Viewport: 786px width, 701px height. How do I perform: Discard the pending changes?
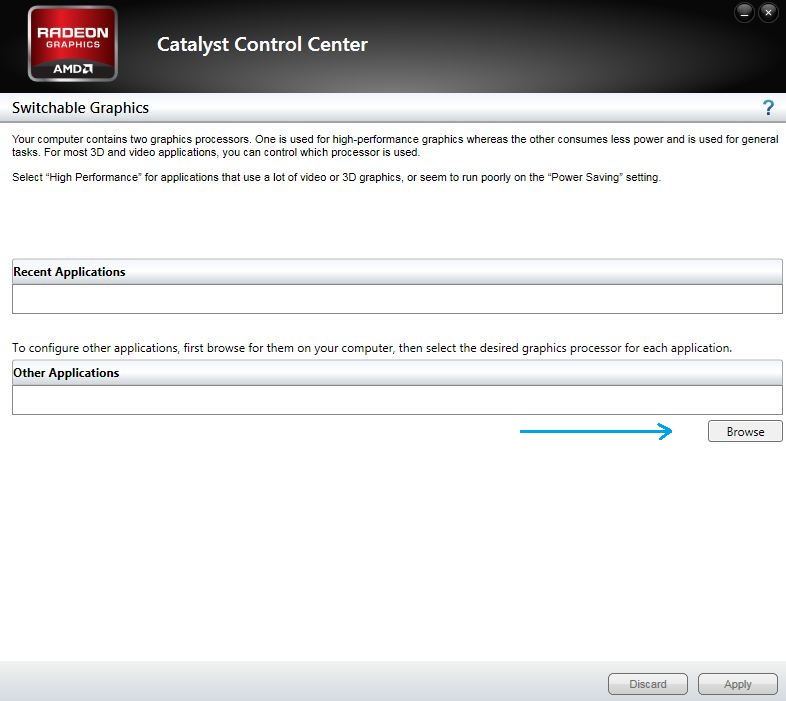coord(648,684)
